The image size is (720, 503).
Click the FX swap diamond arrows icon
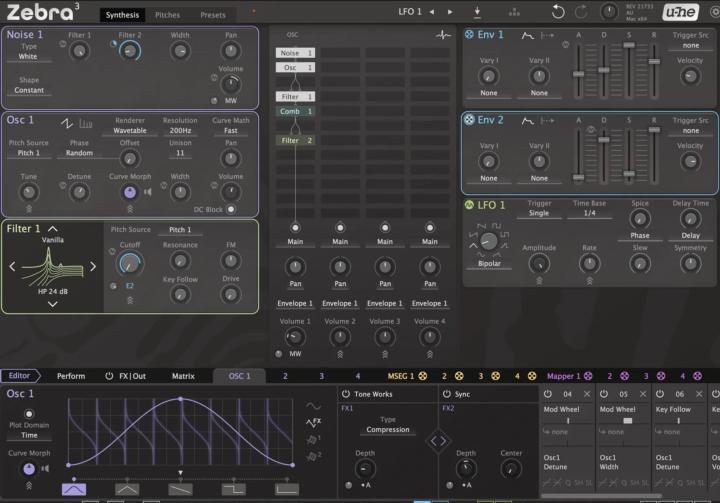click(x=438, y=441)
